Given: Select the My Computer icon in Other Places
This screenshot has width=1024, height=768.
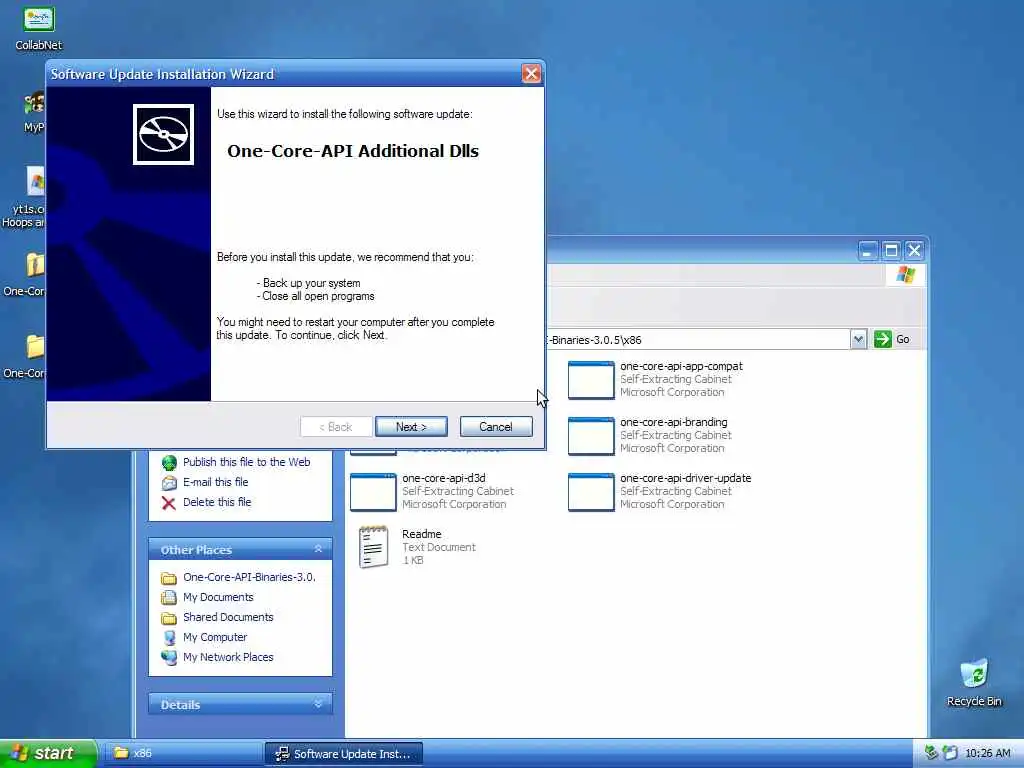Looking at the screenshot, I should (x=169, y=637).
